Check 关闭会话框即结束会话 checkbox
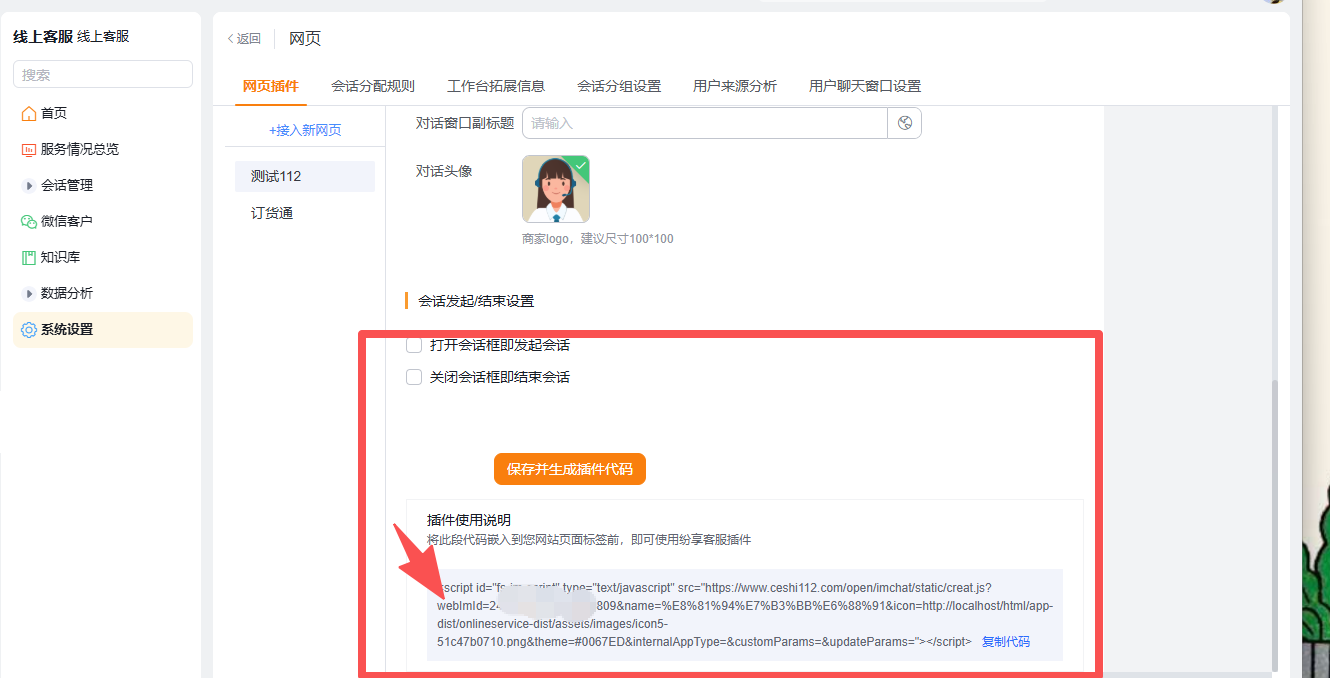The height and width of the screenshot is (678, 1330). point(414,377)
